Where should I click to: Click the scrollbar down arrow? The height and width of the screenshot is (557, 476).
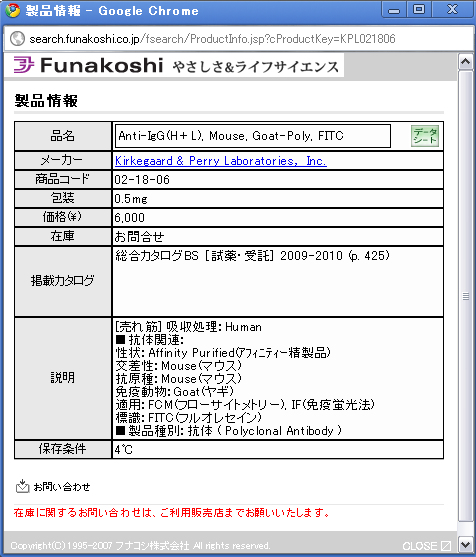pos(465,544)
